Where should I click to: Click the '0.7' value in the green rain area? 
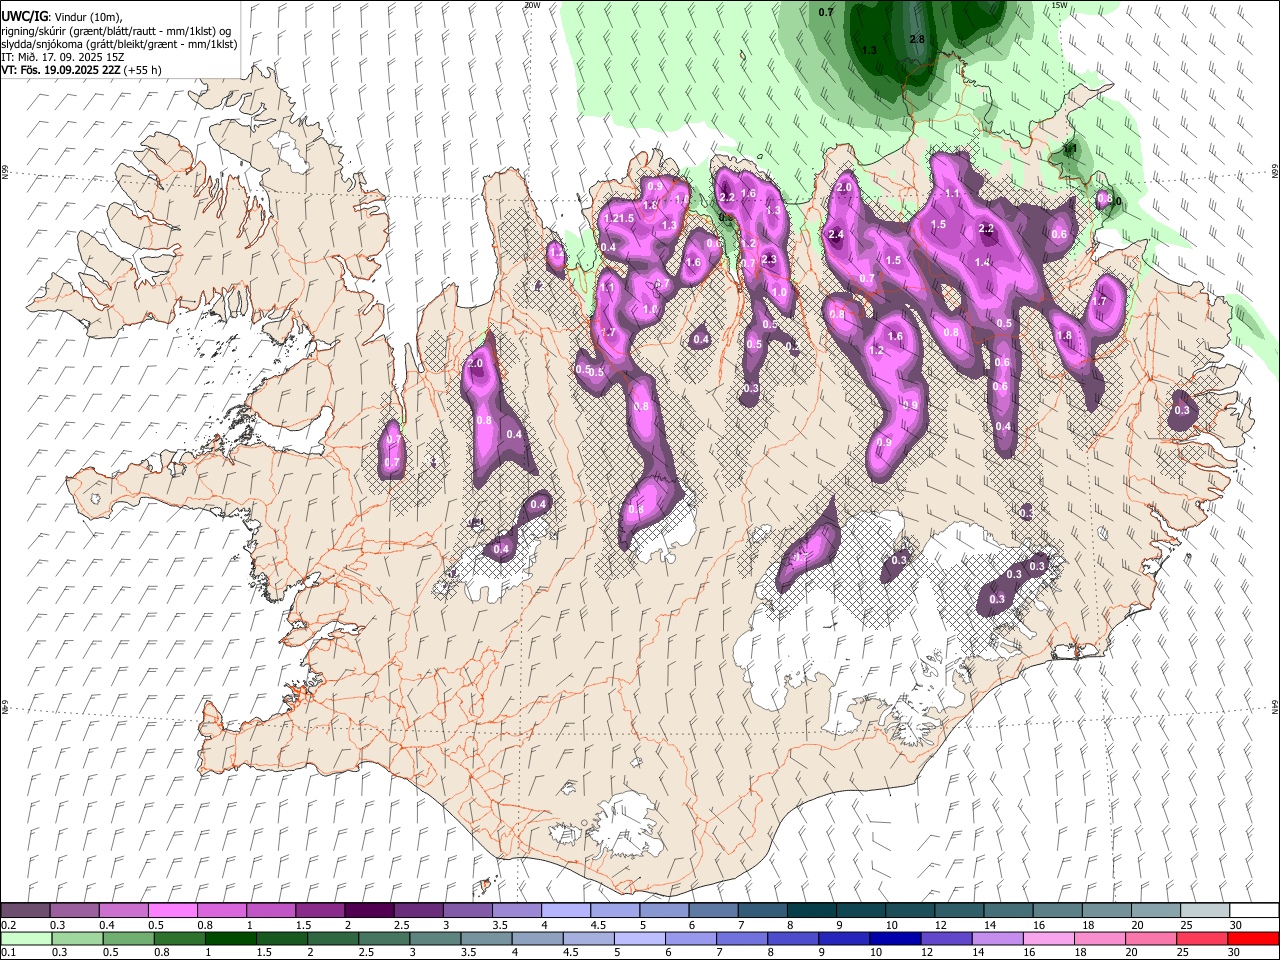click(826, 12)
